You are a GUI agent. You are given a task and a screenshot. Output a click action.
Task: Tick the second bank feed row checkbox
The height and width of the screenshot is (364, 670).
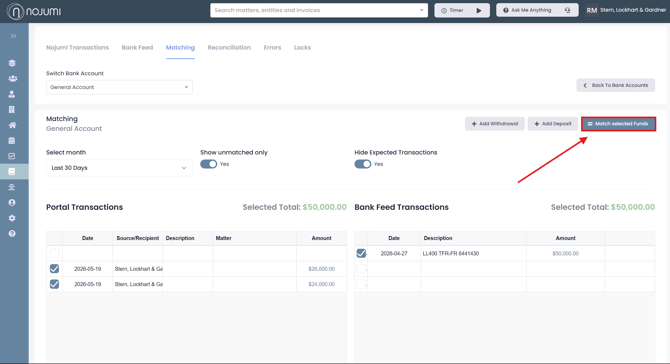click(x=361, y=269)
